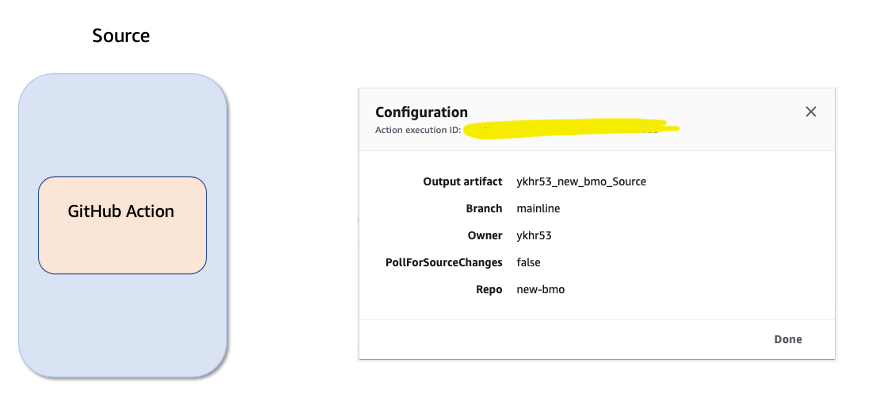This screenshot has width=874, height=399.
Task: Select the GitHub Action box
Action: pos(123,225)
